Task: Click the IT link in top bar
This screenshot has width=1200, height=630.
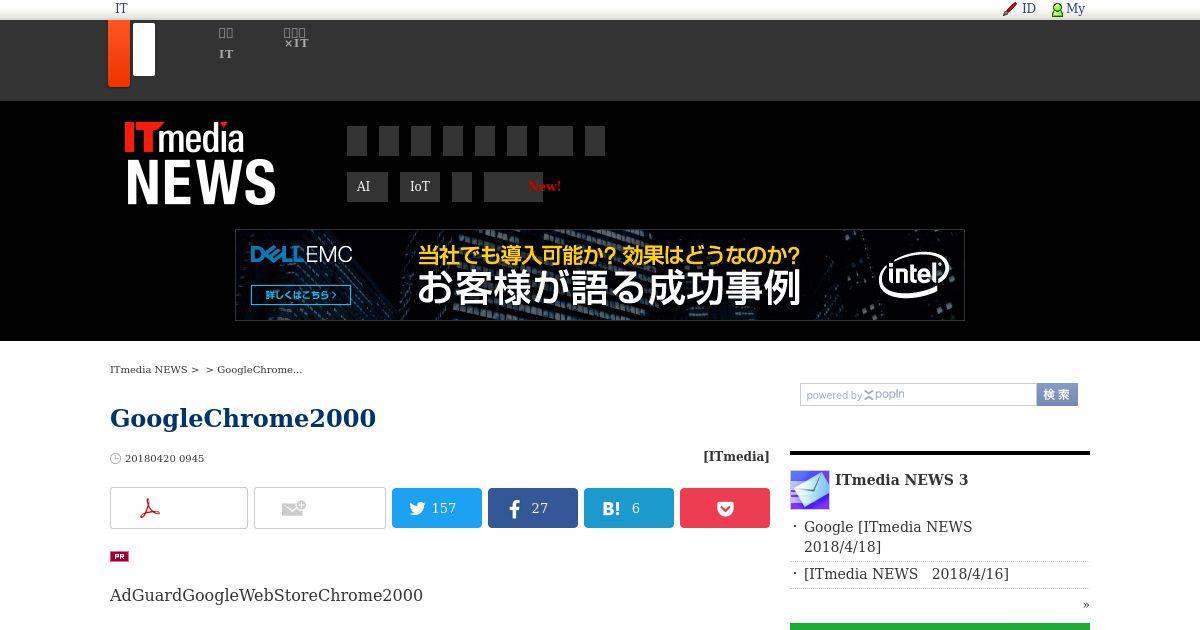Action: (x=121, y=9)
